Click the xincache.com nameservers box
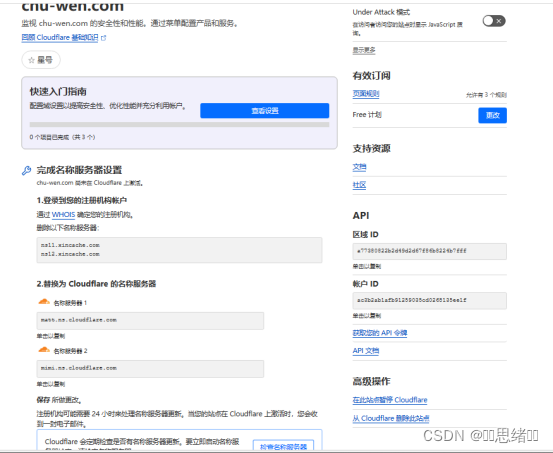This screenshot has height=453, width=553. click(x=179, y=250)
